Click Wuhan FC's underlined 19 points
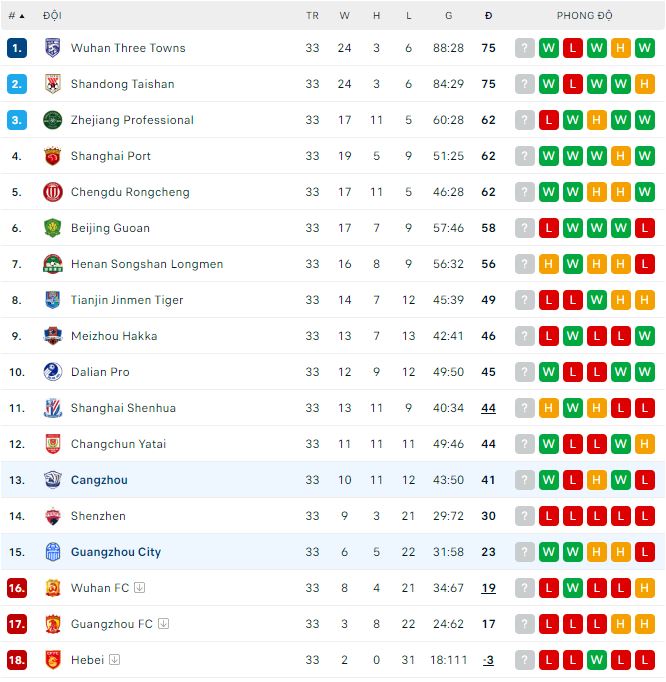Screen dimensions: 666x682 [489, 588]
